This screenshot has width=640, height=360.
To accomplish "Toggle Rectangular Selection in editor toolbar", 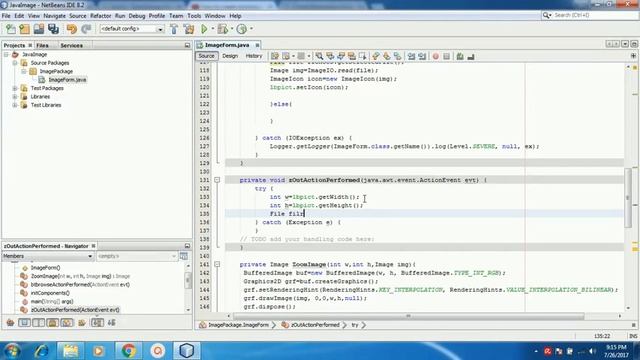I will pos(362,56).
